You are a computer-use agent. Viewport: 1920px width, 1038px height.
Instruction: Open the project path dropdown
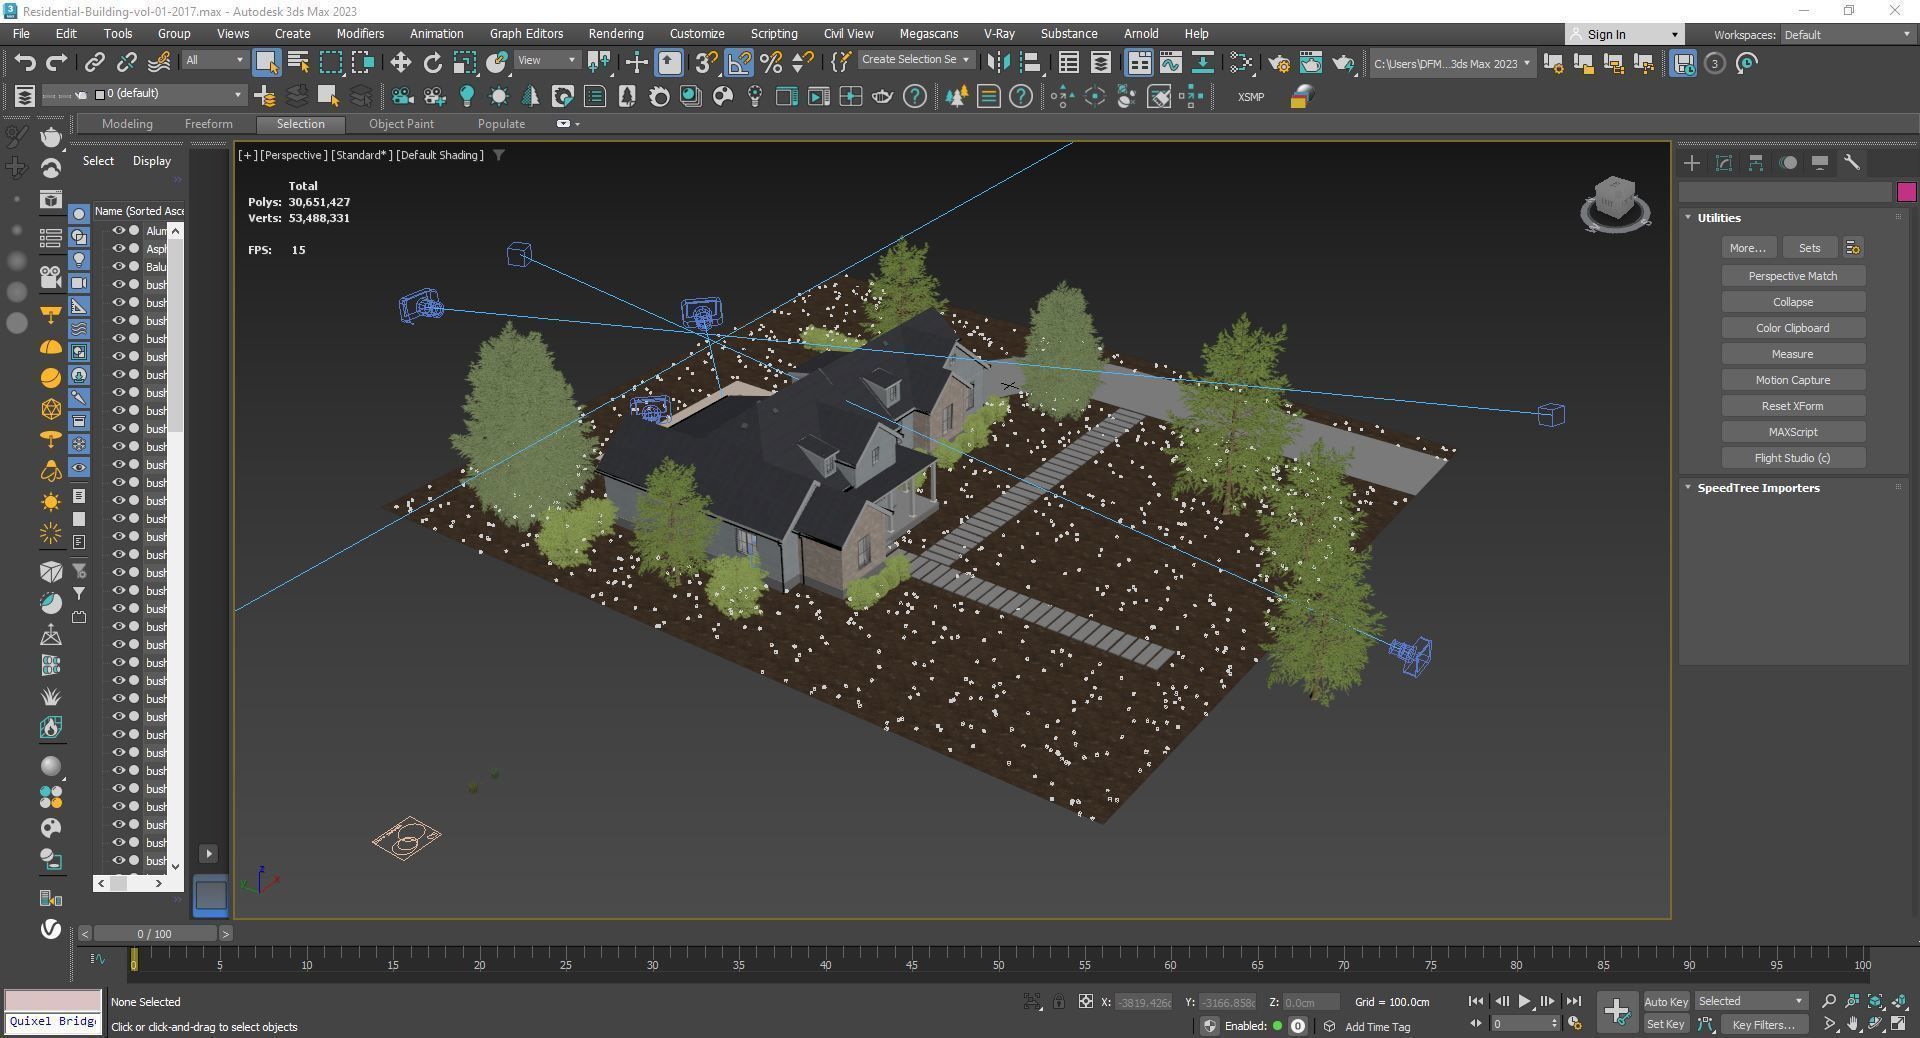pos(1451,63)
